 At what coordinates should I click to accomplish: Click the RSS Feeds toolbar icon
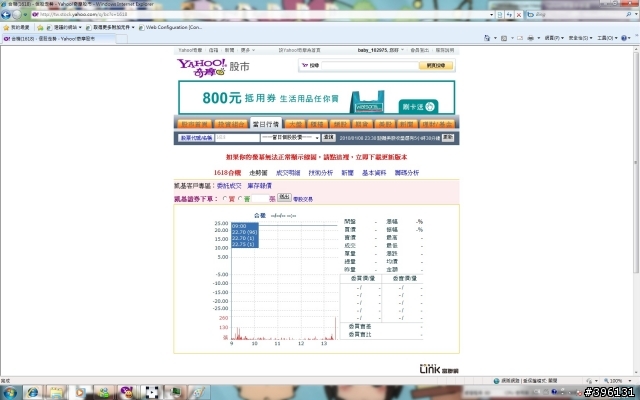(x=504, y=38)
